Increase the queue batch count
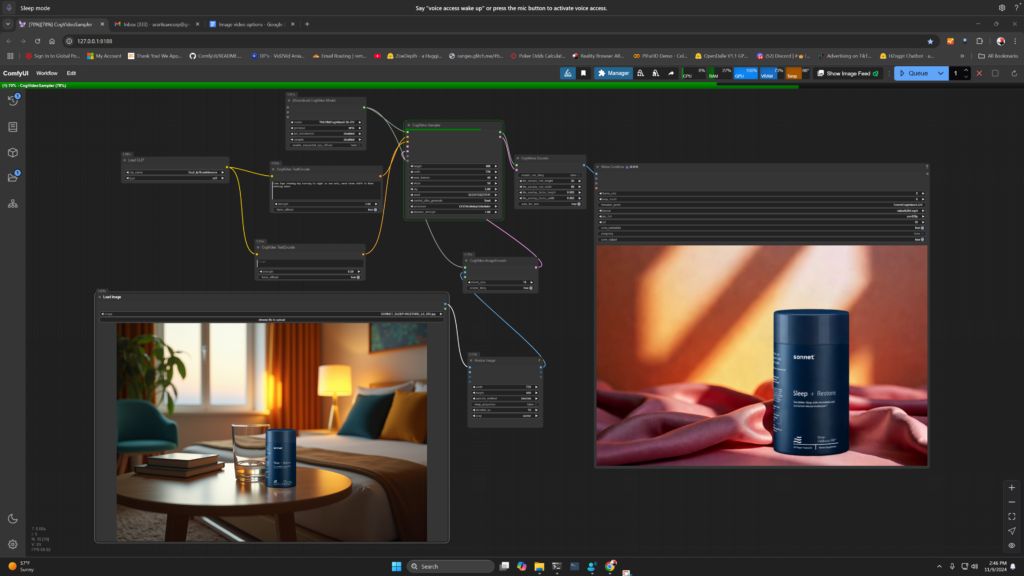 point(966,70)
